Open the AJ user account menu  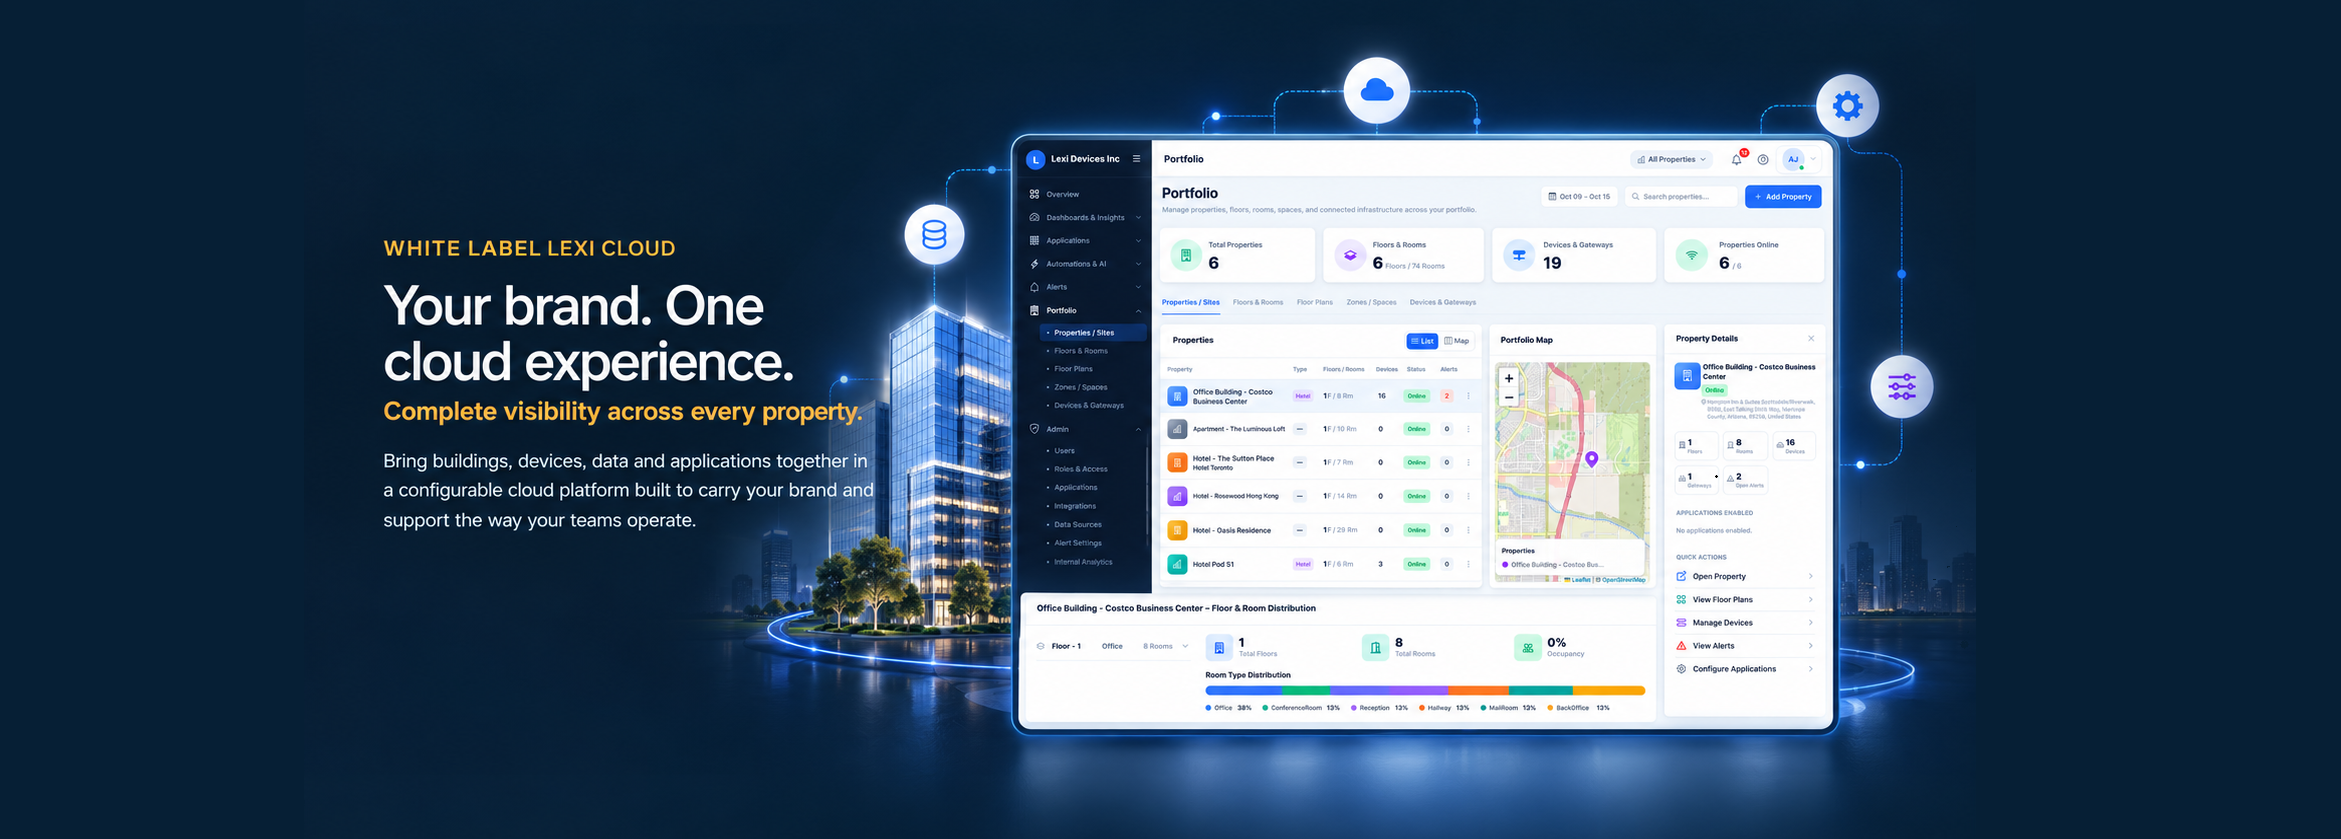click(x=1799, y=159)
